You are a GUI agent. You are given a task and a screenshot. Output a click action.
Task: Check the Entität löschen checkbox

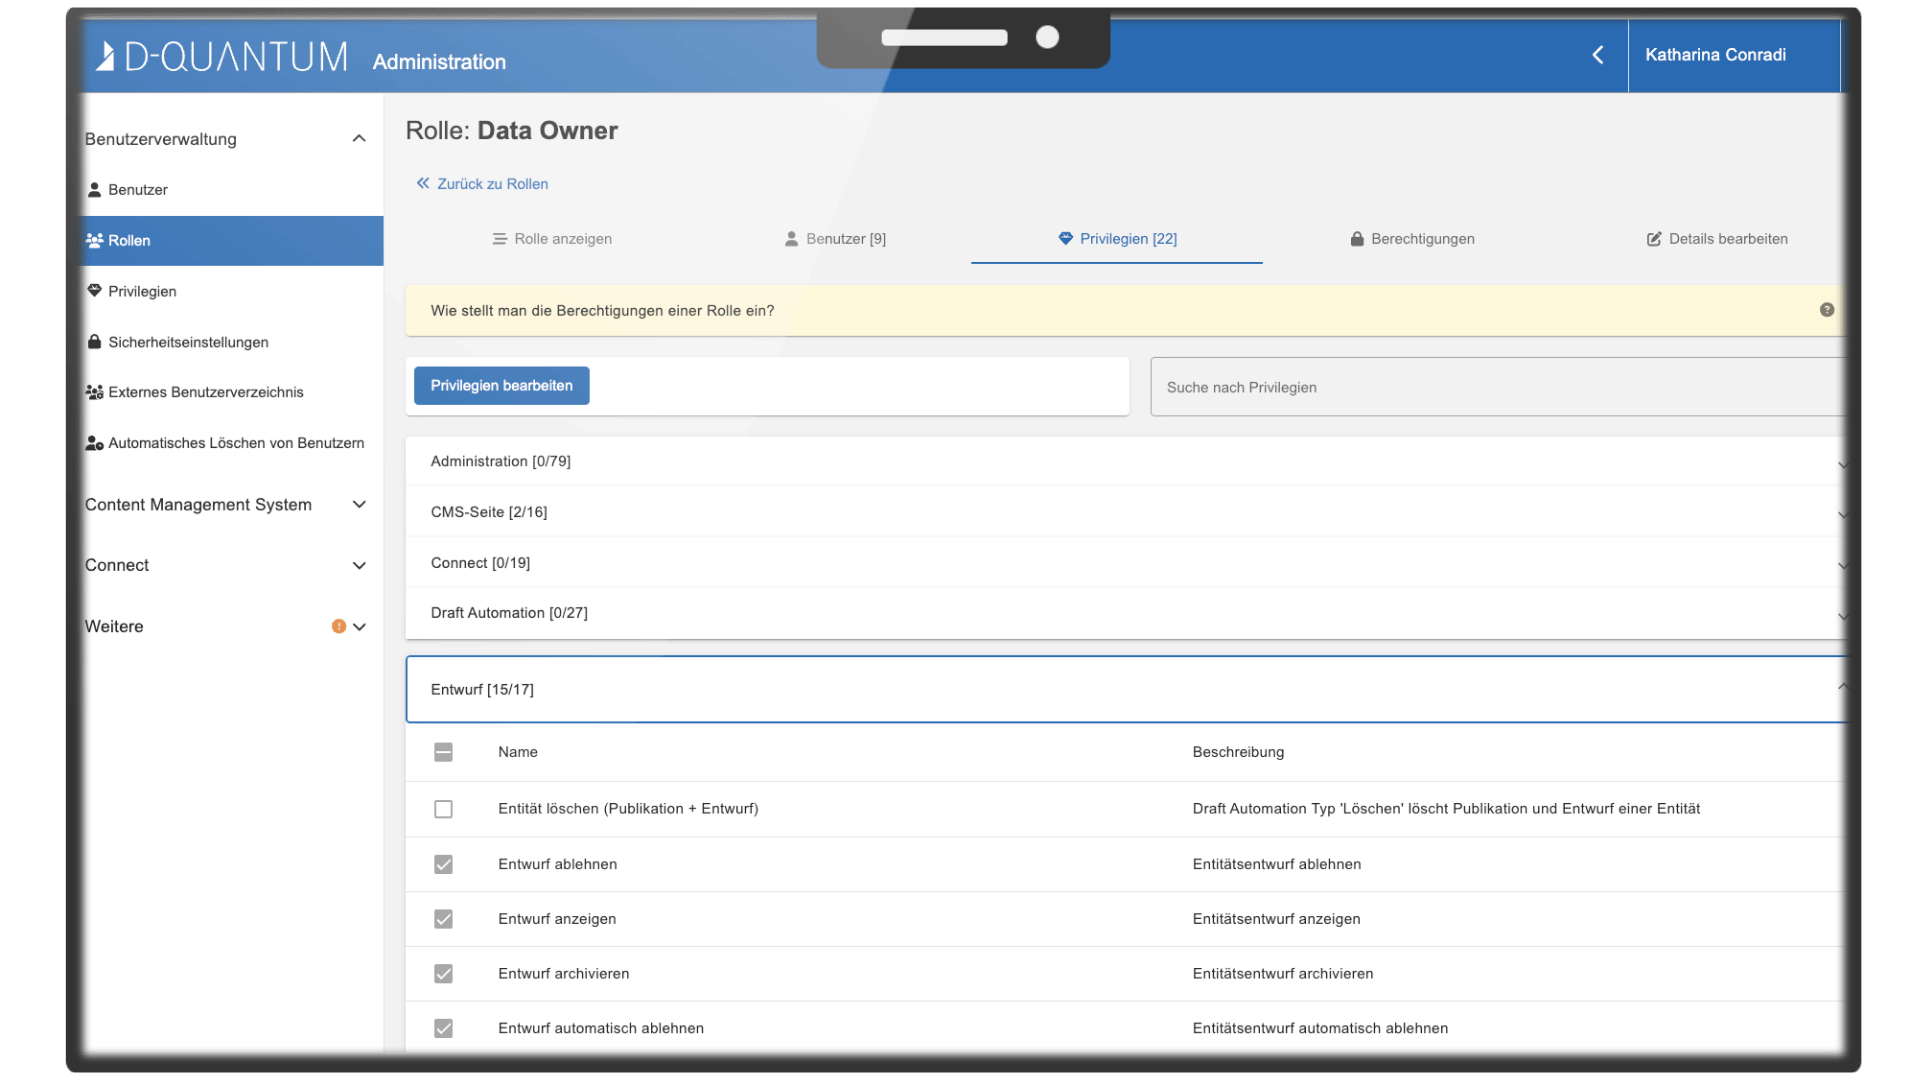pyautogui.click(x=443, y=809)
